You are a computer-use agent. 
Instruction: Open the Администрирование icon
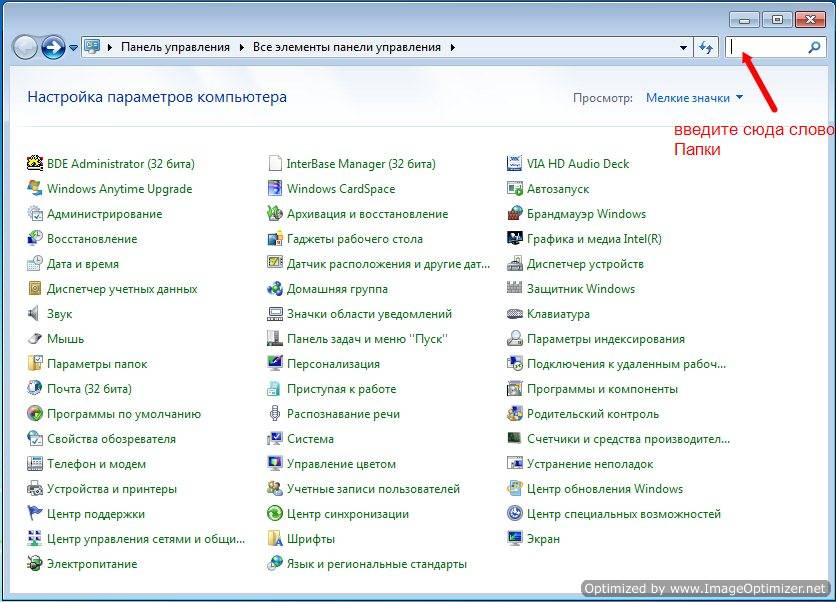(x=35, y=213)
